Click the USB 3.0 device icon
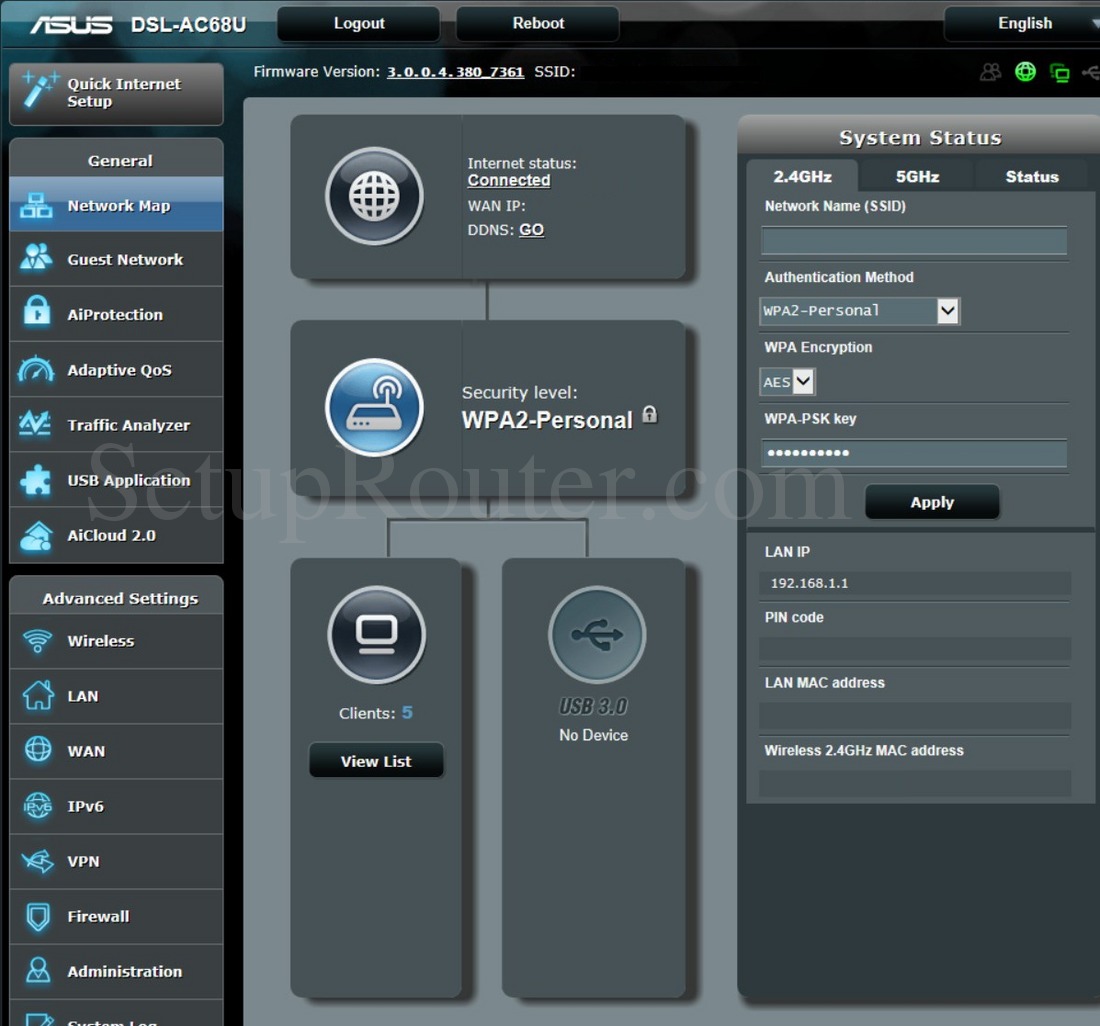The image size is (1100, 1026). point(596,635)
